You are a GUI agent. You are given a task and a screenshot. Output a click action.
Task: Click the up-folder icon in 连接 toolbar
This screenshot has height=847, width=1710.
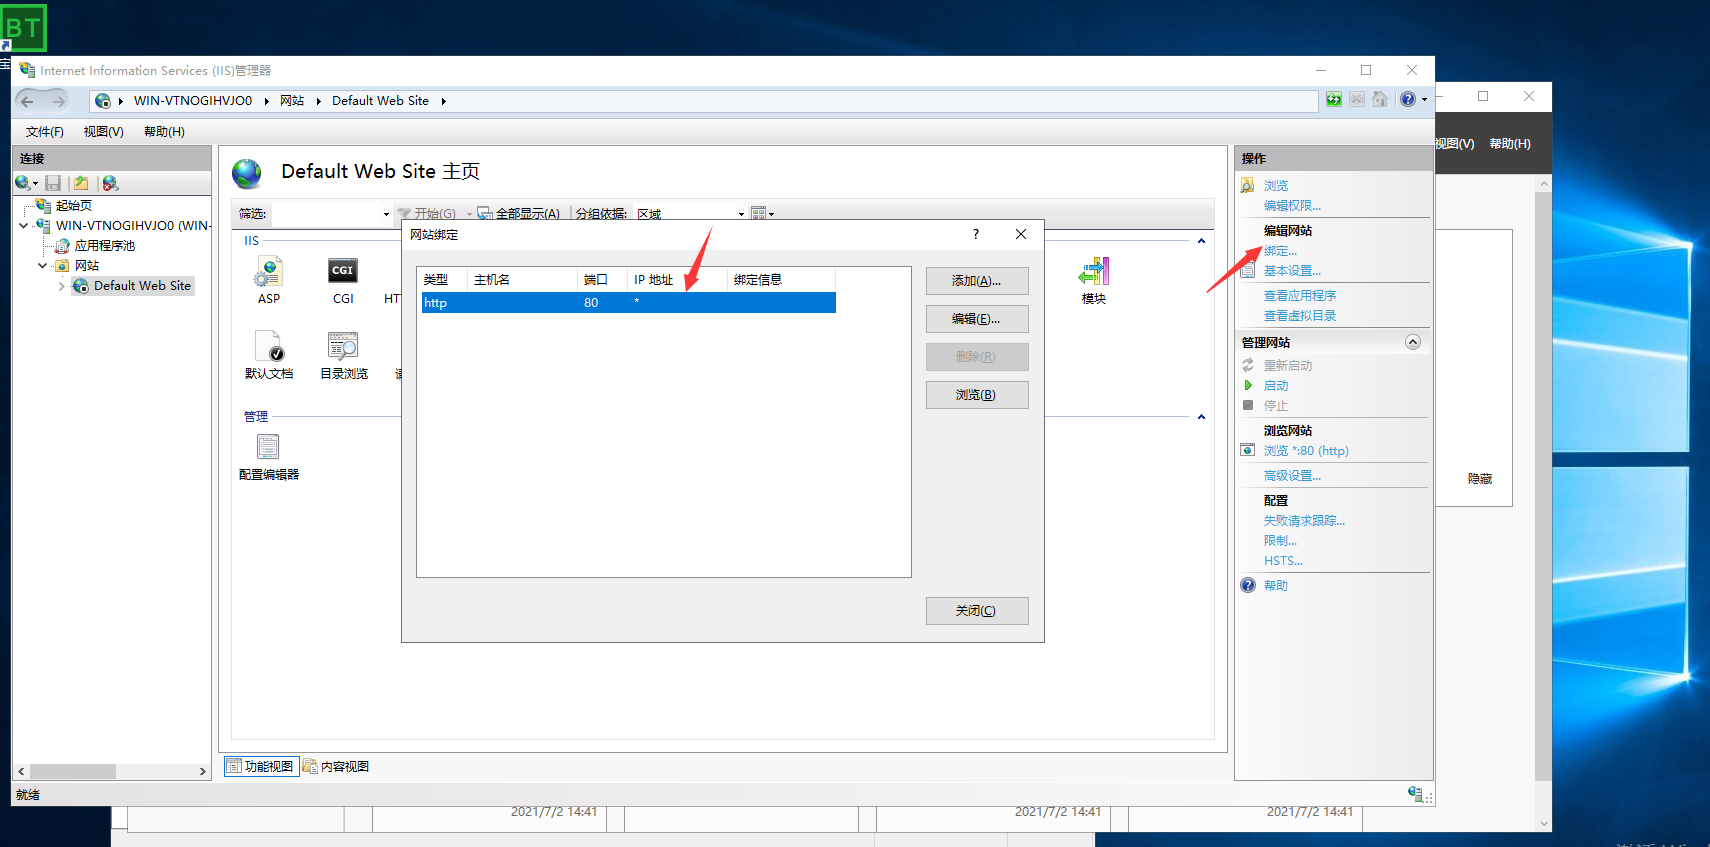point(81,183)
